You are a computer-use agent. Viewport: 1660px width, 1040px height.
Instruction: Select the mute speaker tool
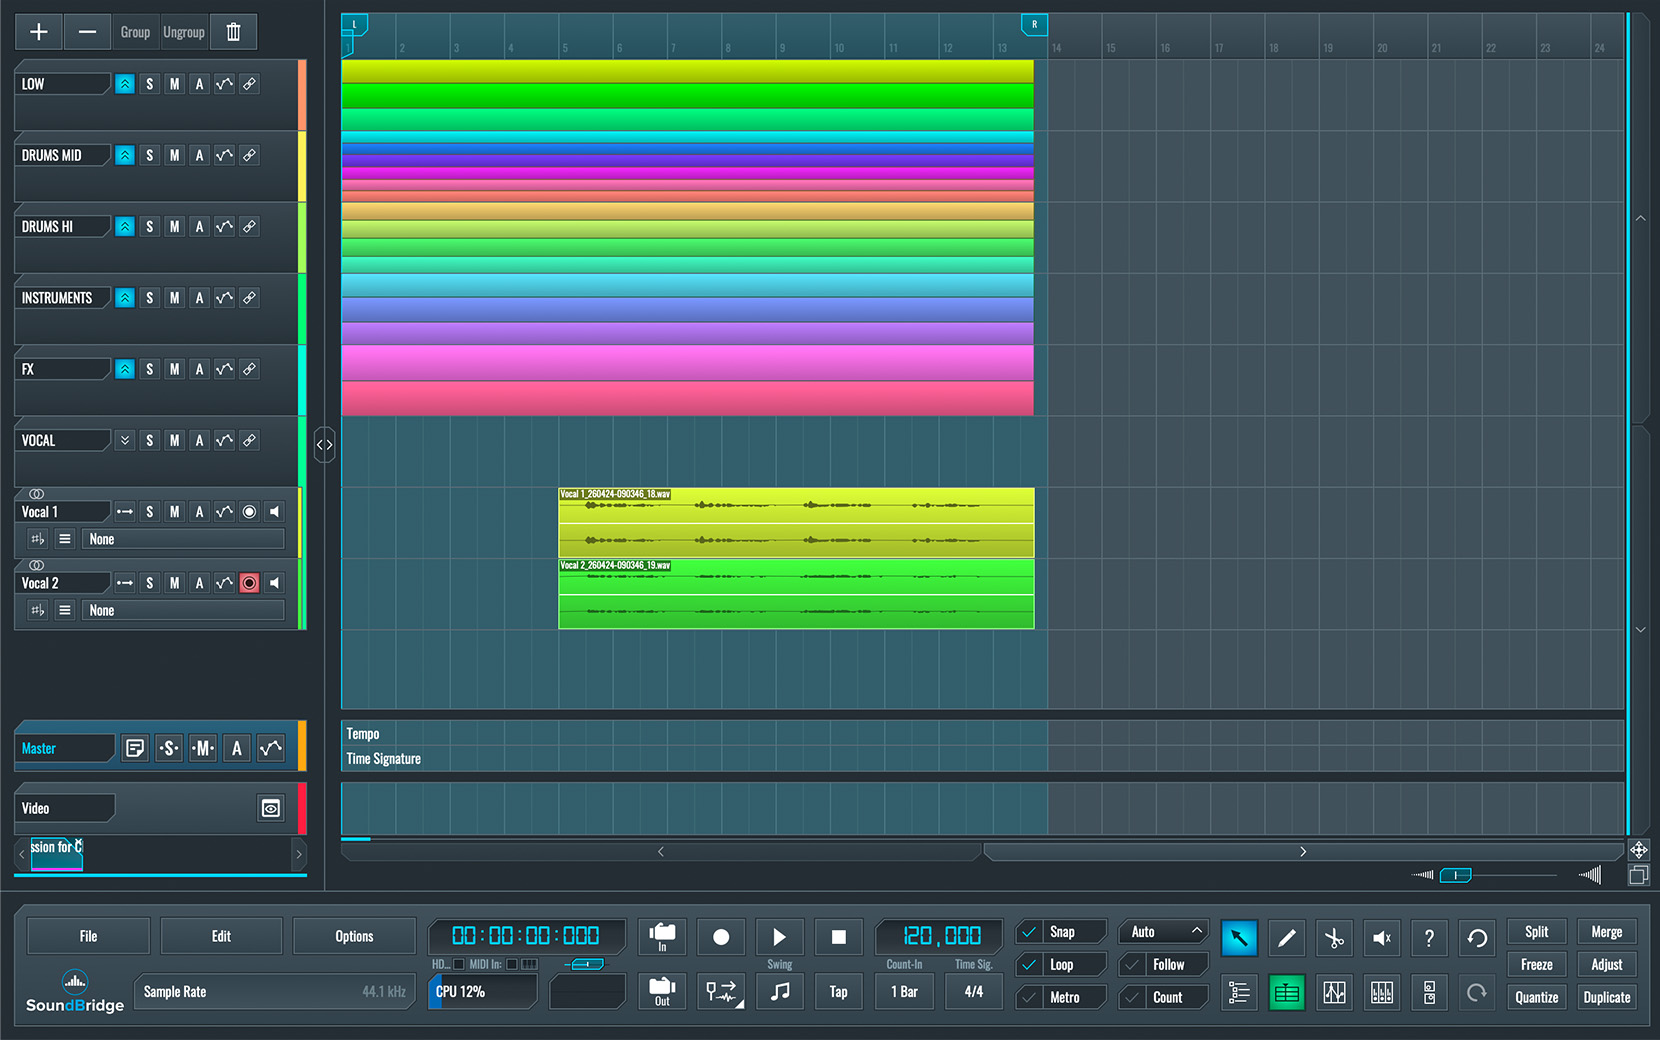pyautogui.click(x=1382, y=938)
